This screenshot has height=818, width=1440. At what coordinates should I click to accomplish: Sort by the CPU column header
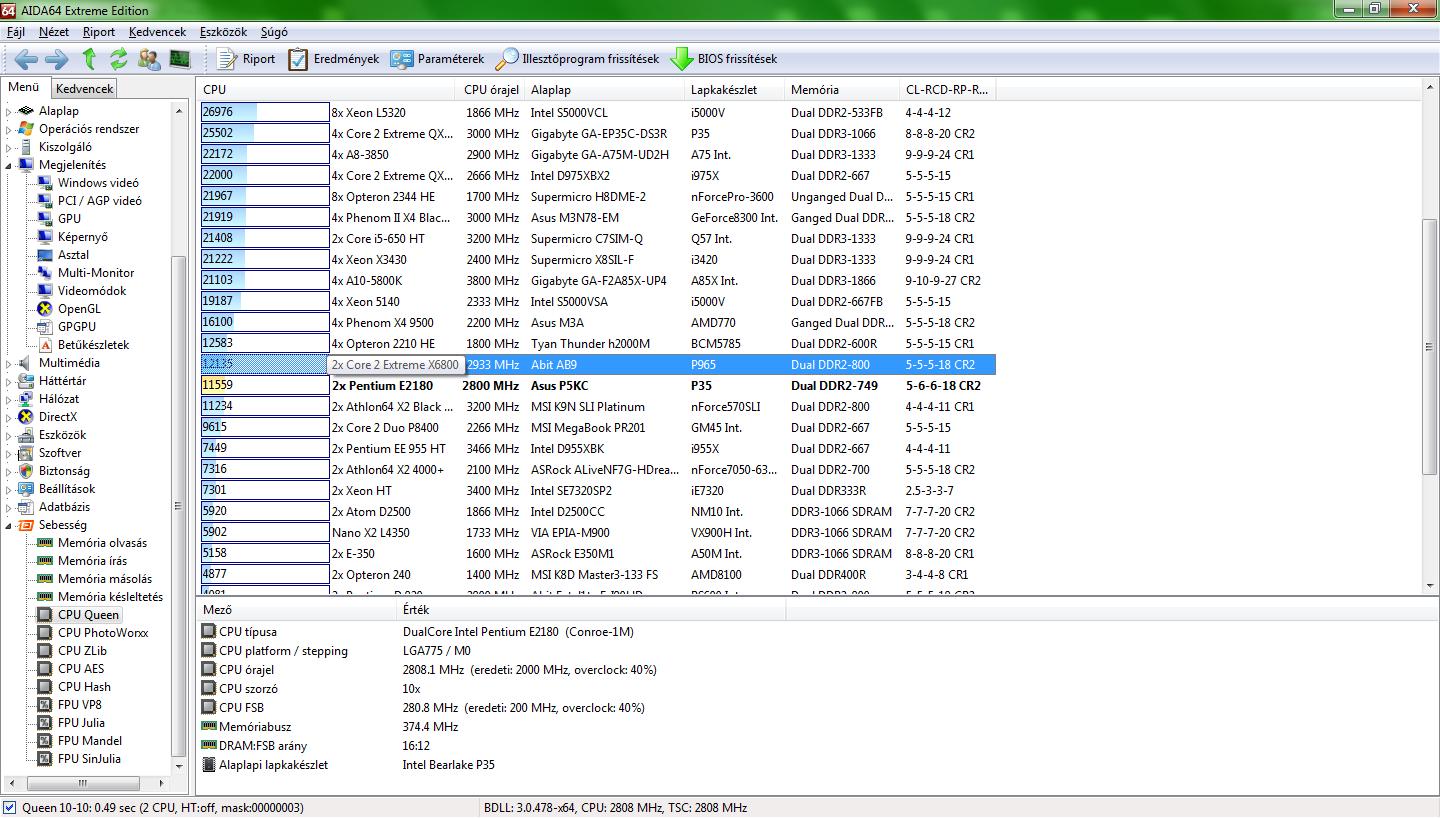[329, 89]
